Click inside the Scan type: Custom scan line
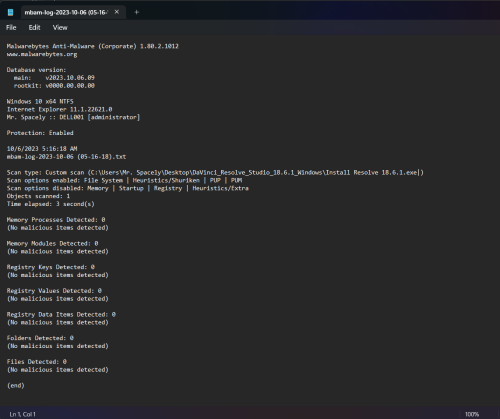The image size is (500, 419). pyautogui.click(x=215, y=172)
